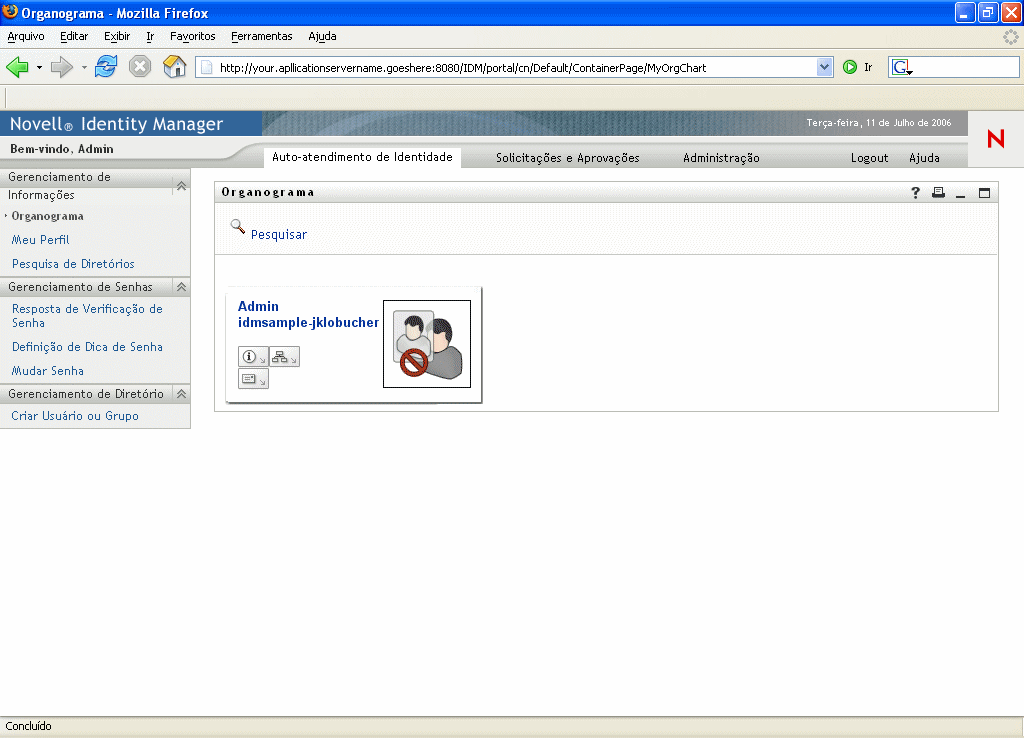1024x738 pixels.
Task: Click the Google search engine icon
Action: click(902, 67)
